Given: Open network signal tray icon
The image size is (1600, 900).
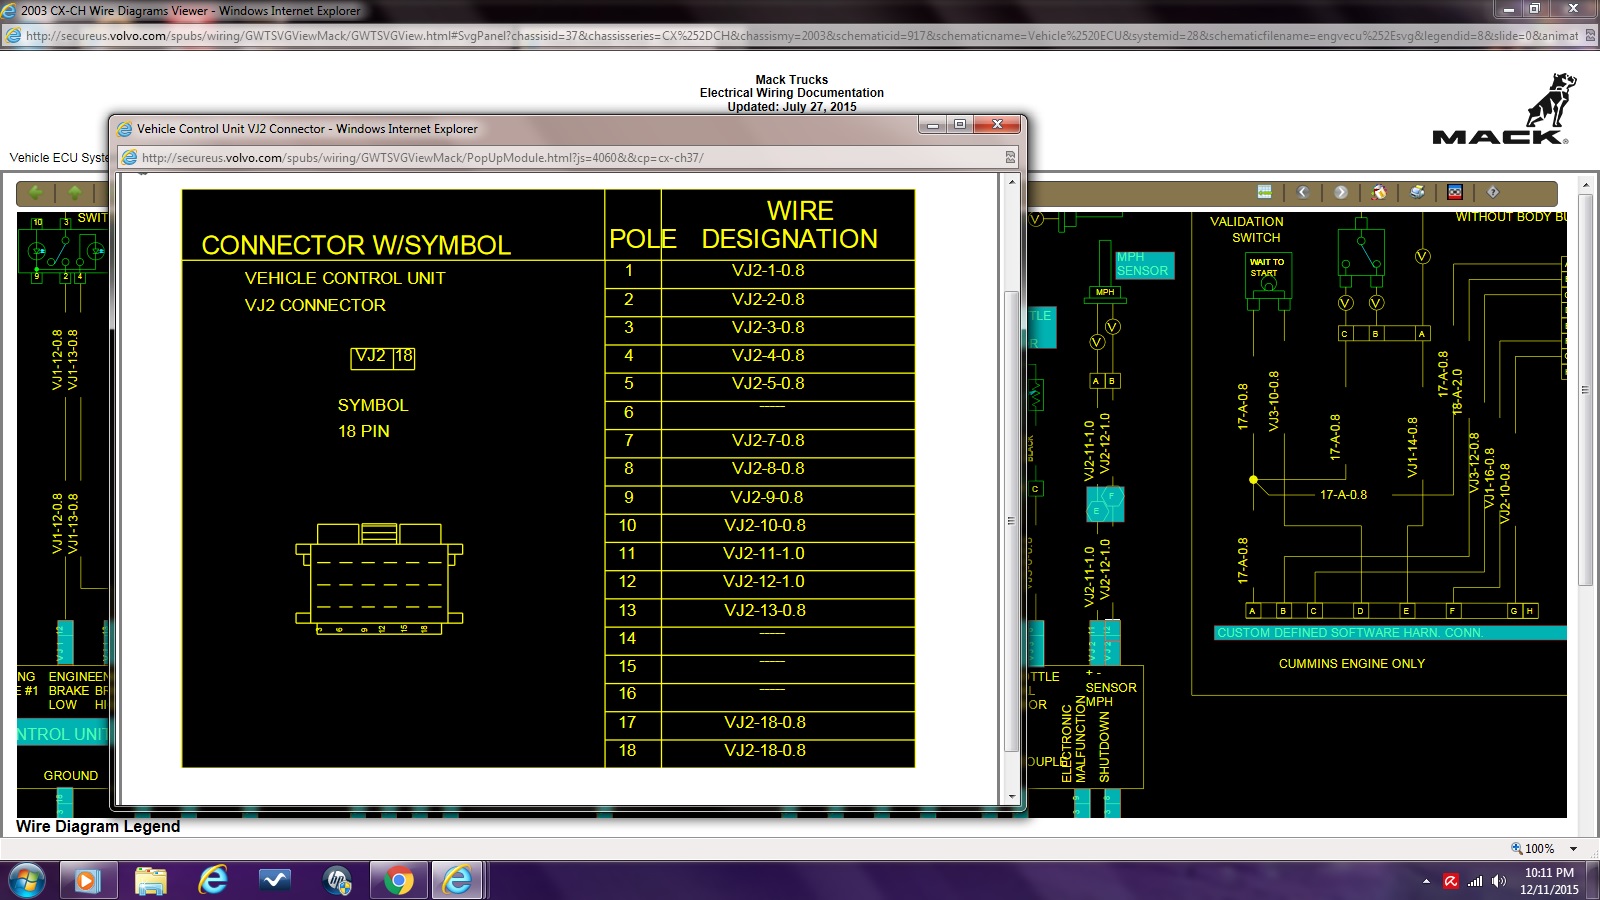Looking at the screenshot, I should tap(1475, 881).
